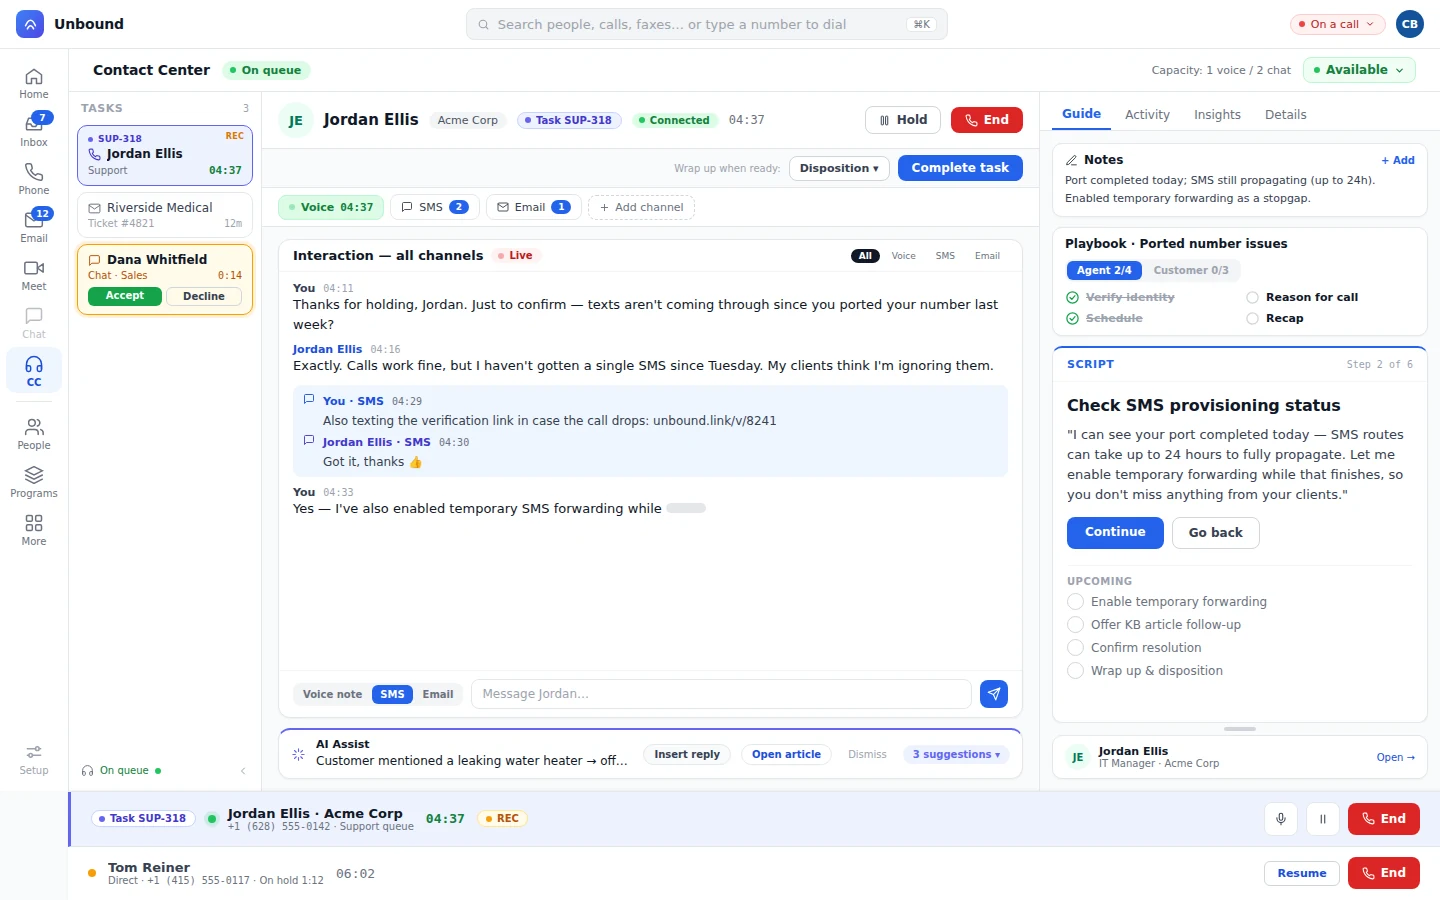
Task: Mark Offer KB article follow-up done
Action: point(1076,625)
